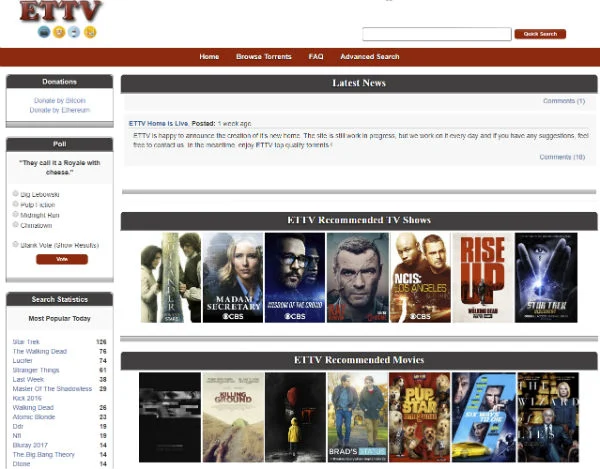Open the Star Trek Discovery poster

(546, 277)
